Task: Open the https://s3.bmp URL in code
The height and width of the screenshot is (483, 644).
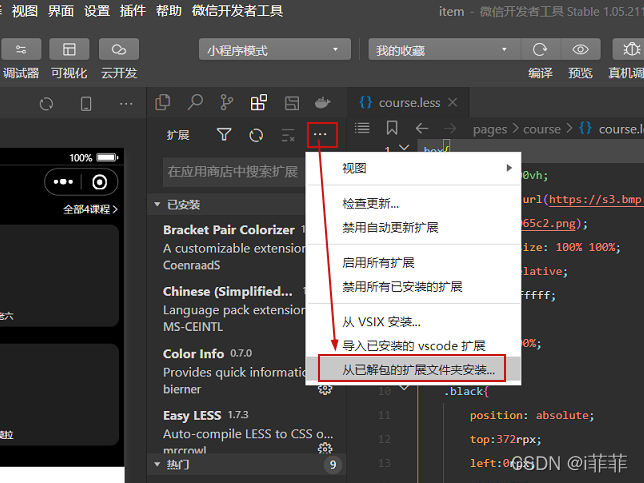Action: click(595, 200)
